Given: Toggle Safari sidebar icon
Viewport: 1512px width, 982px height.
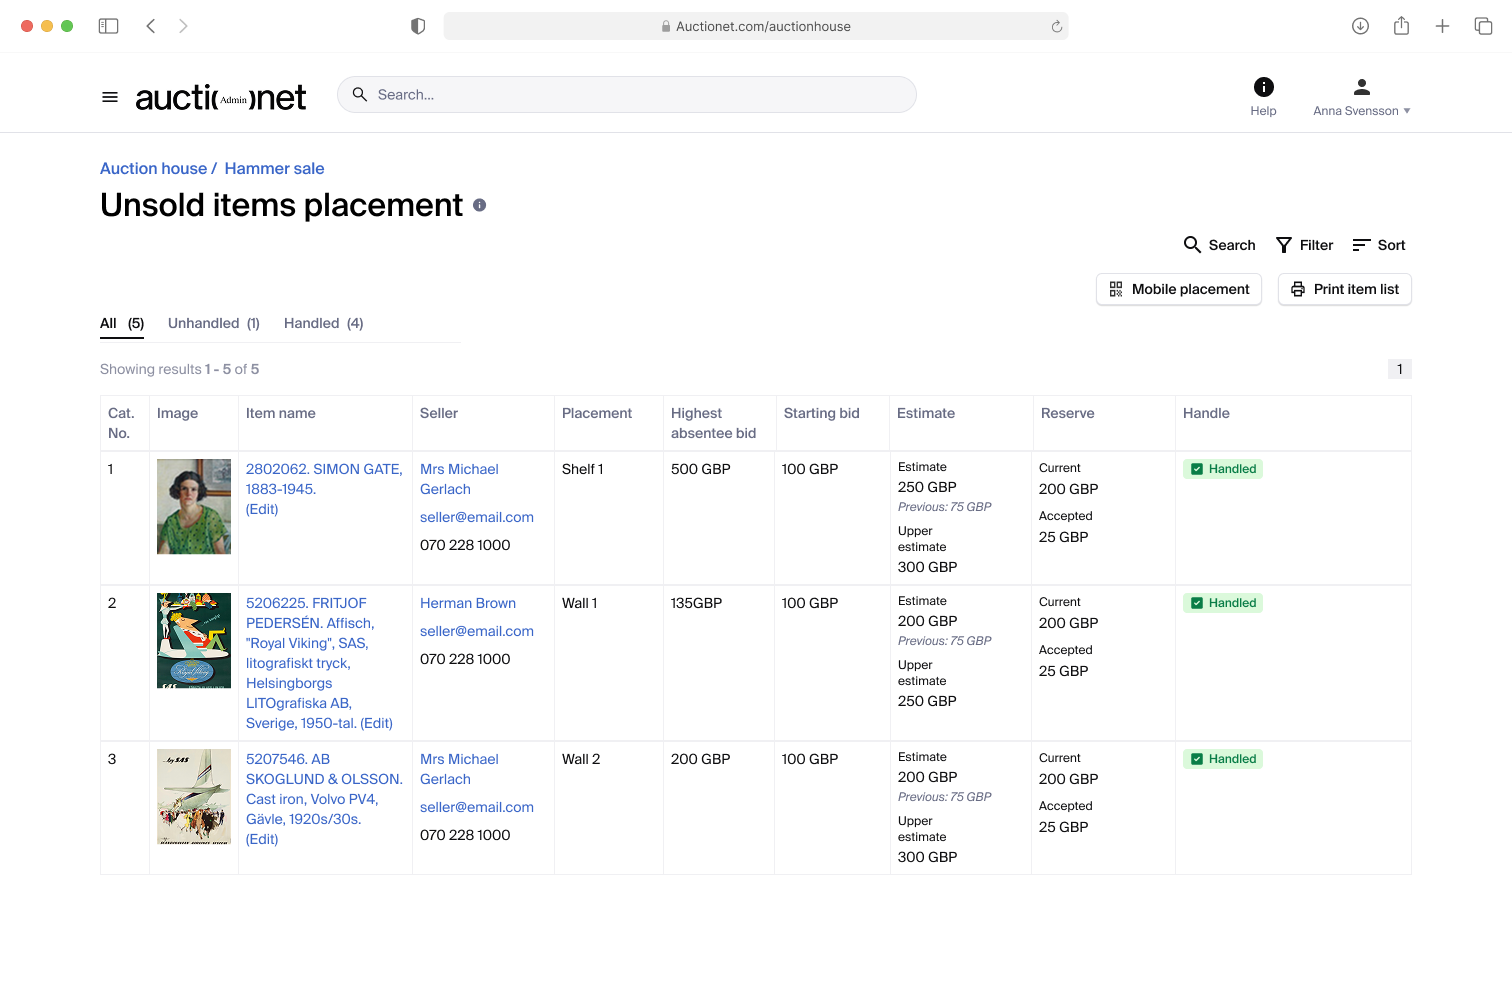Looking at the screenshot, I should [108, 26].
